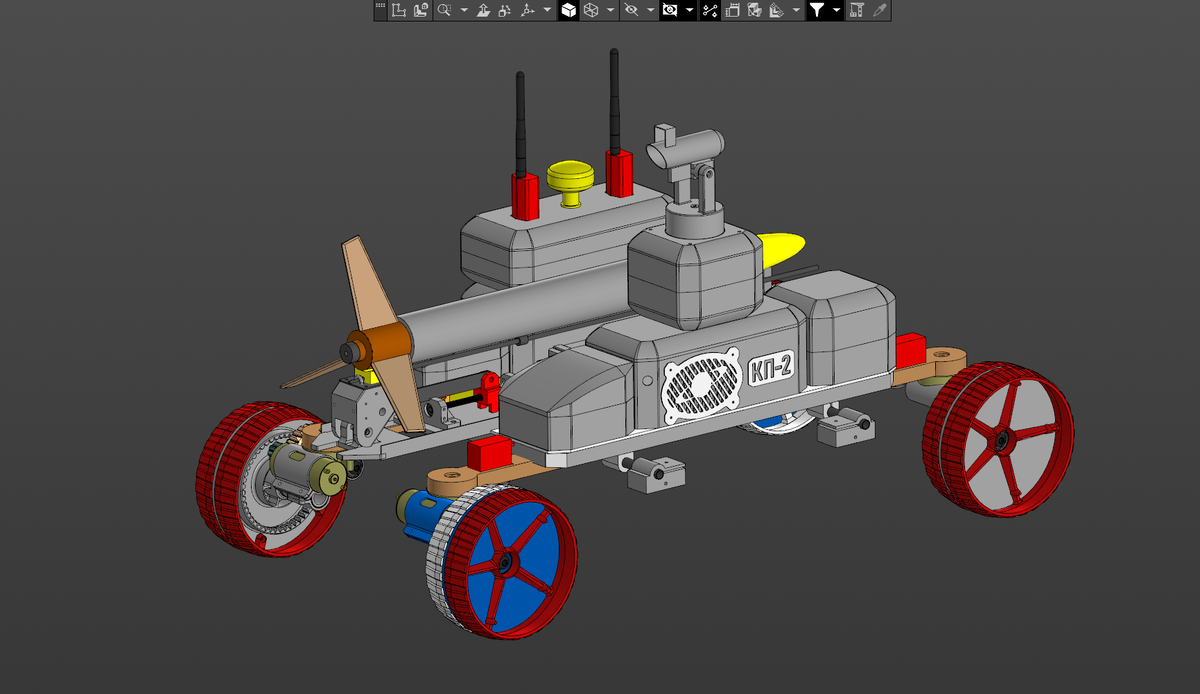Click the layered triangle toolbar icon
Screen dimensions: 1200x694
776,10
